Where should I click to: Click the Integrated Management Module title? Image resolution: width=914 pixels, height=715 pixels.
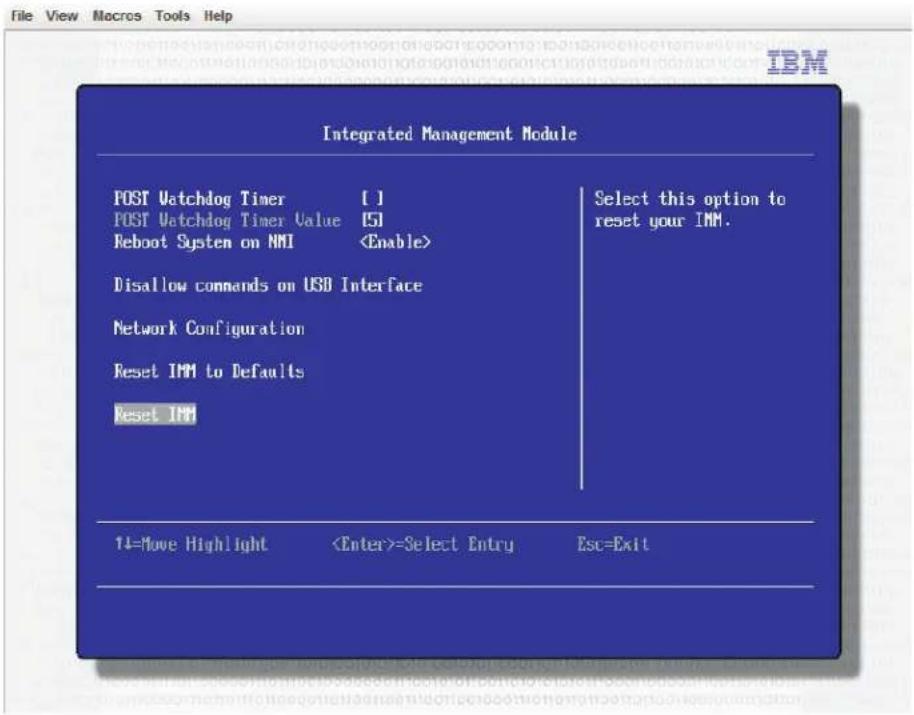(449, 134)
